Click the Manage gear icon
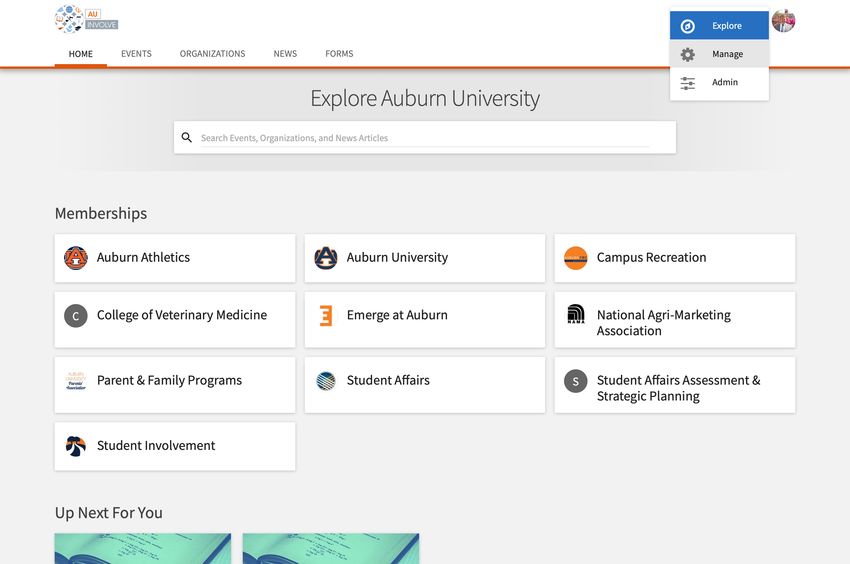This screenshot has width=850, height=564. pyautogui.click(x=687, y=54)
